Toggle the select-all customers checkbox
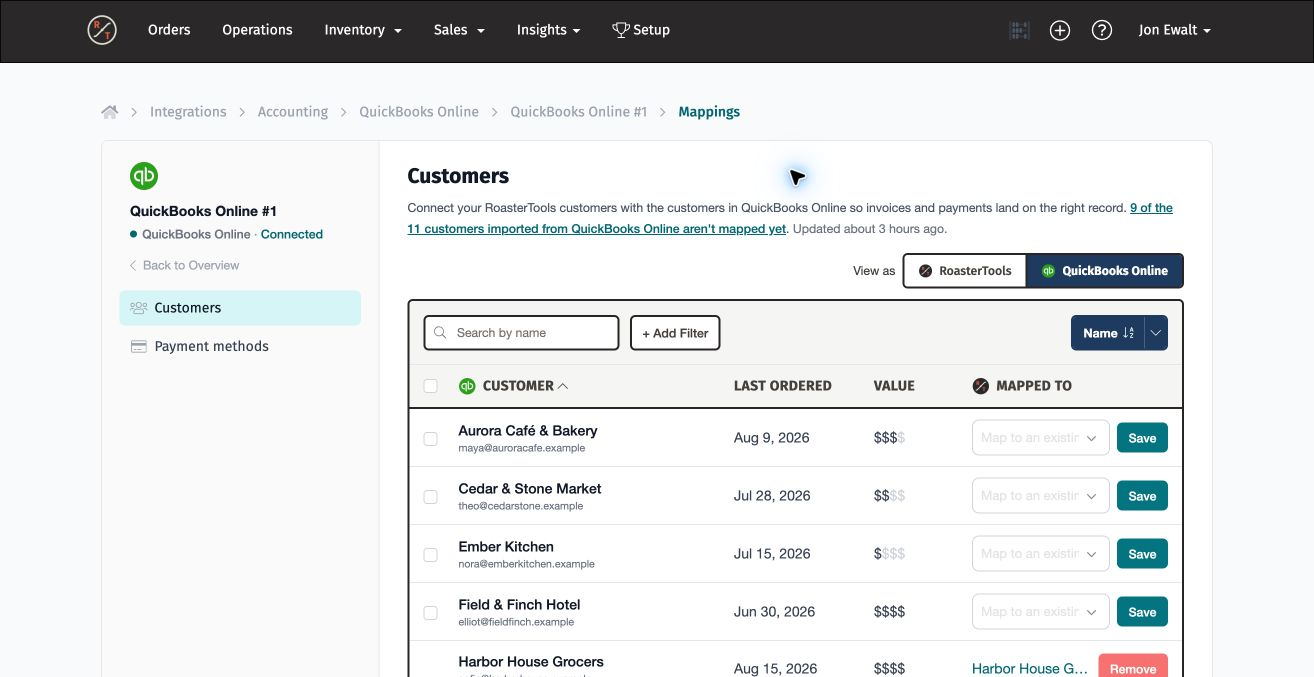 (x=430, y=386)
